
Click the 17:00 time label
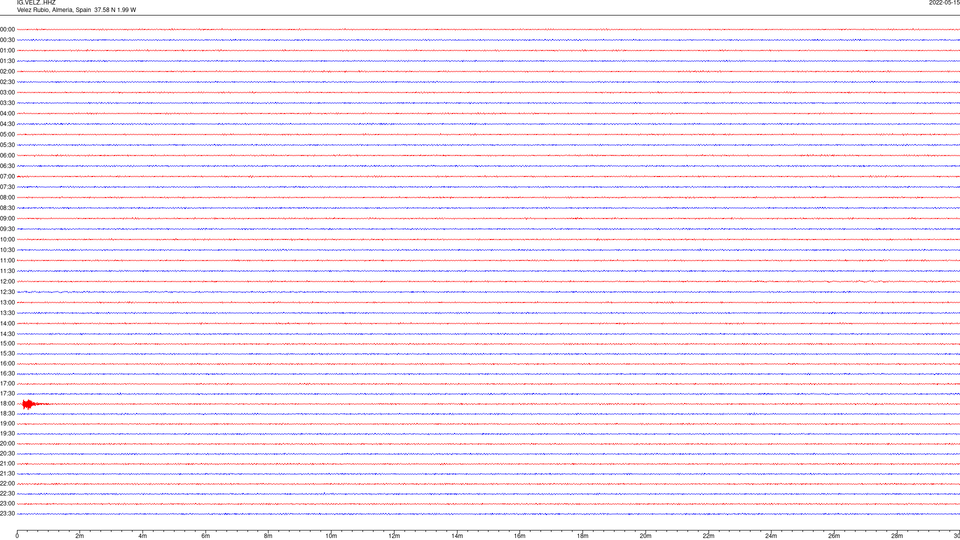click(x=7, y=384)
